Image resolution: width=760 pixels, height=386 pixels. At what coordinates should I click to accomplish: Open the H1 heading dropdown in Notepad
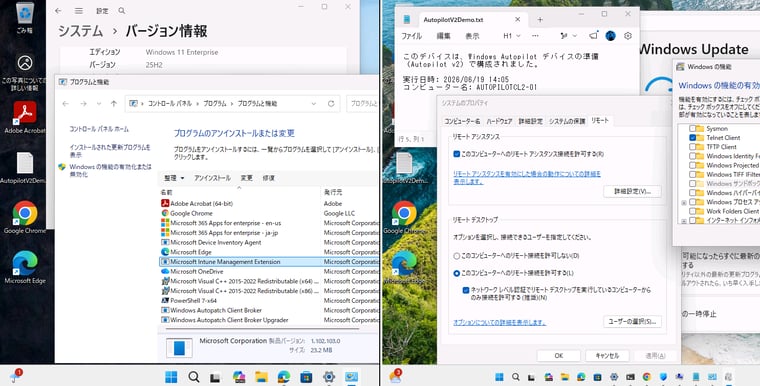point(512,36)
